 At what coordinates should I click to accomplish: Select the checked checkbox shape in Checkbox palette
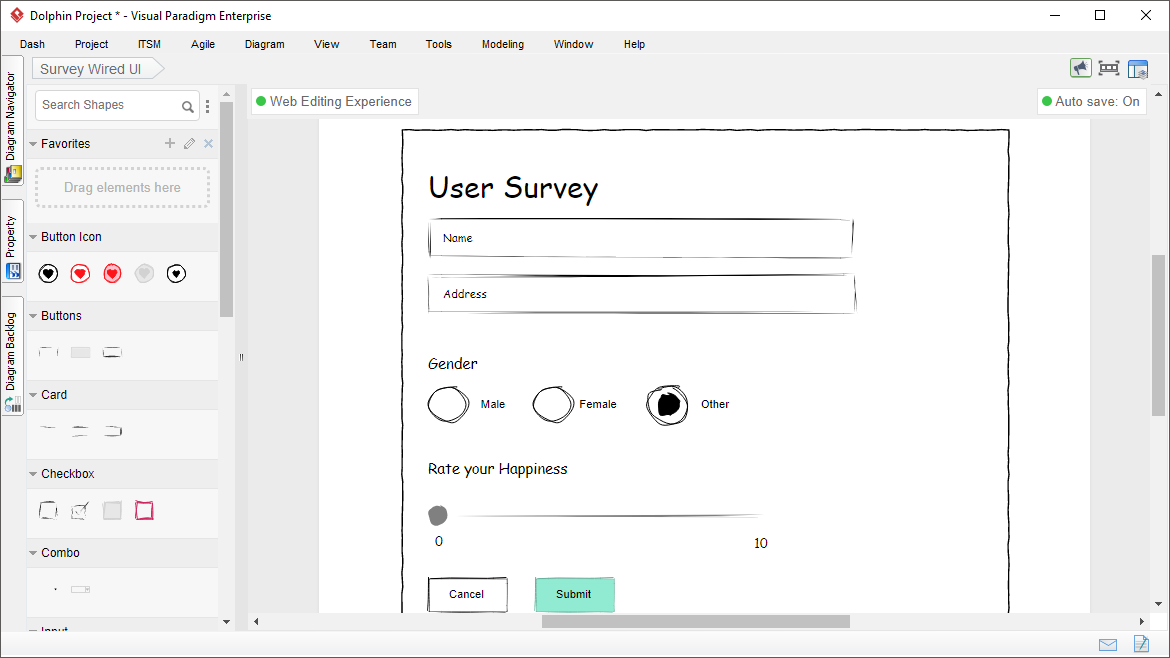80,510
